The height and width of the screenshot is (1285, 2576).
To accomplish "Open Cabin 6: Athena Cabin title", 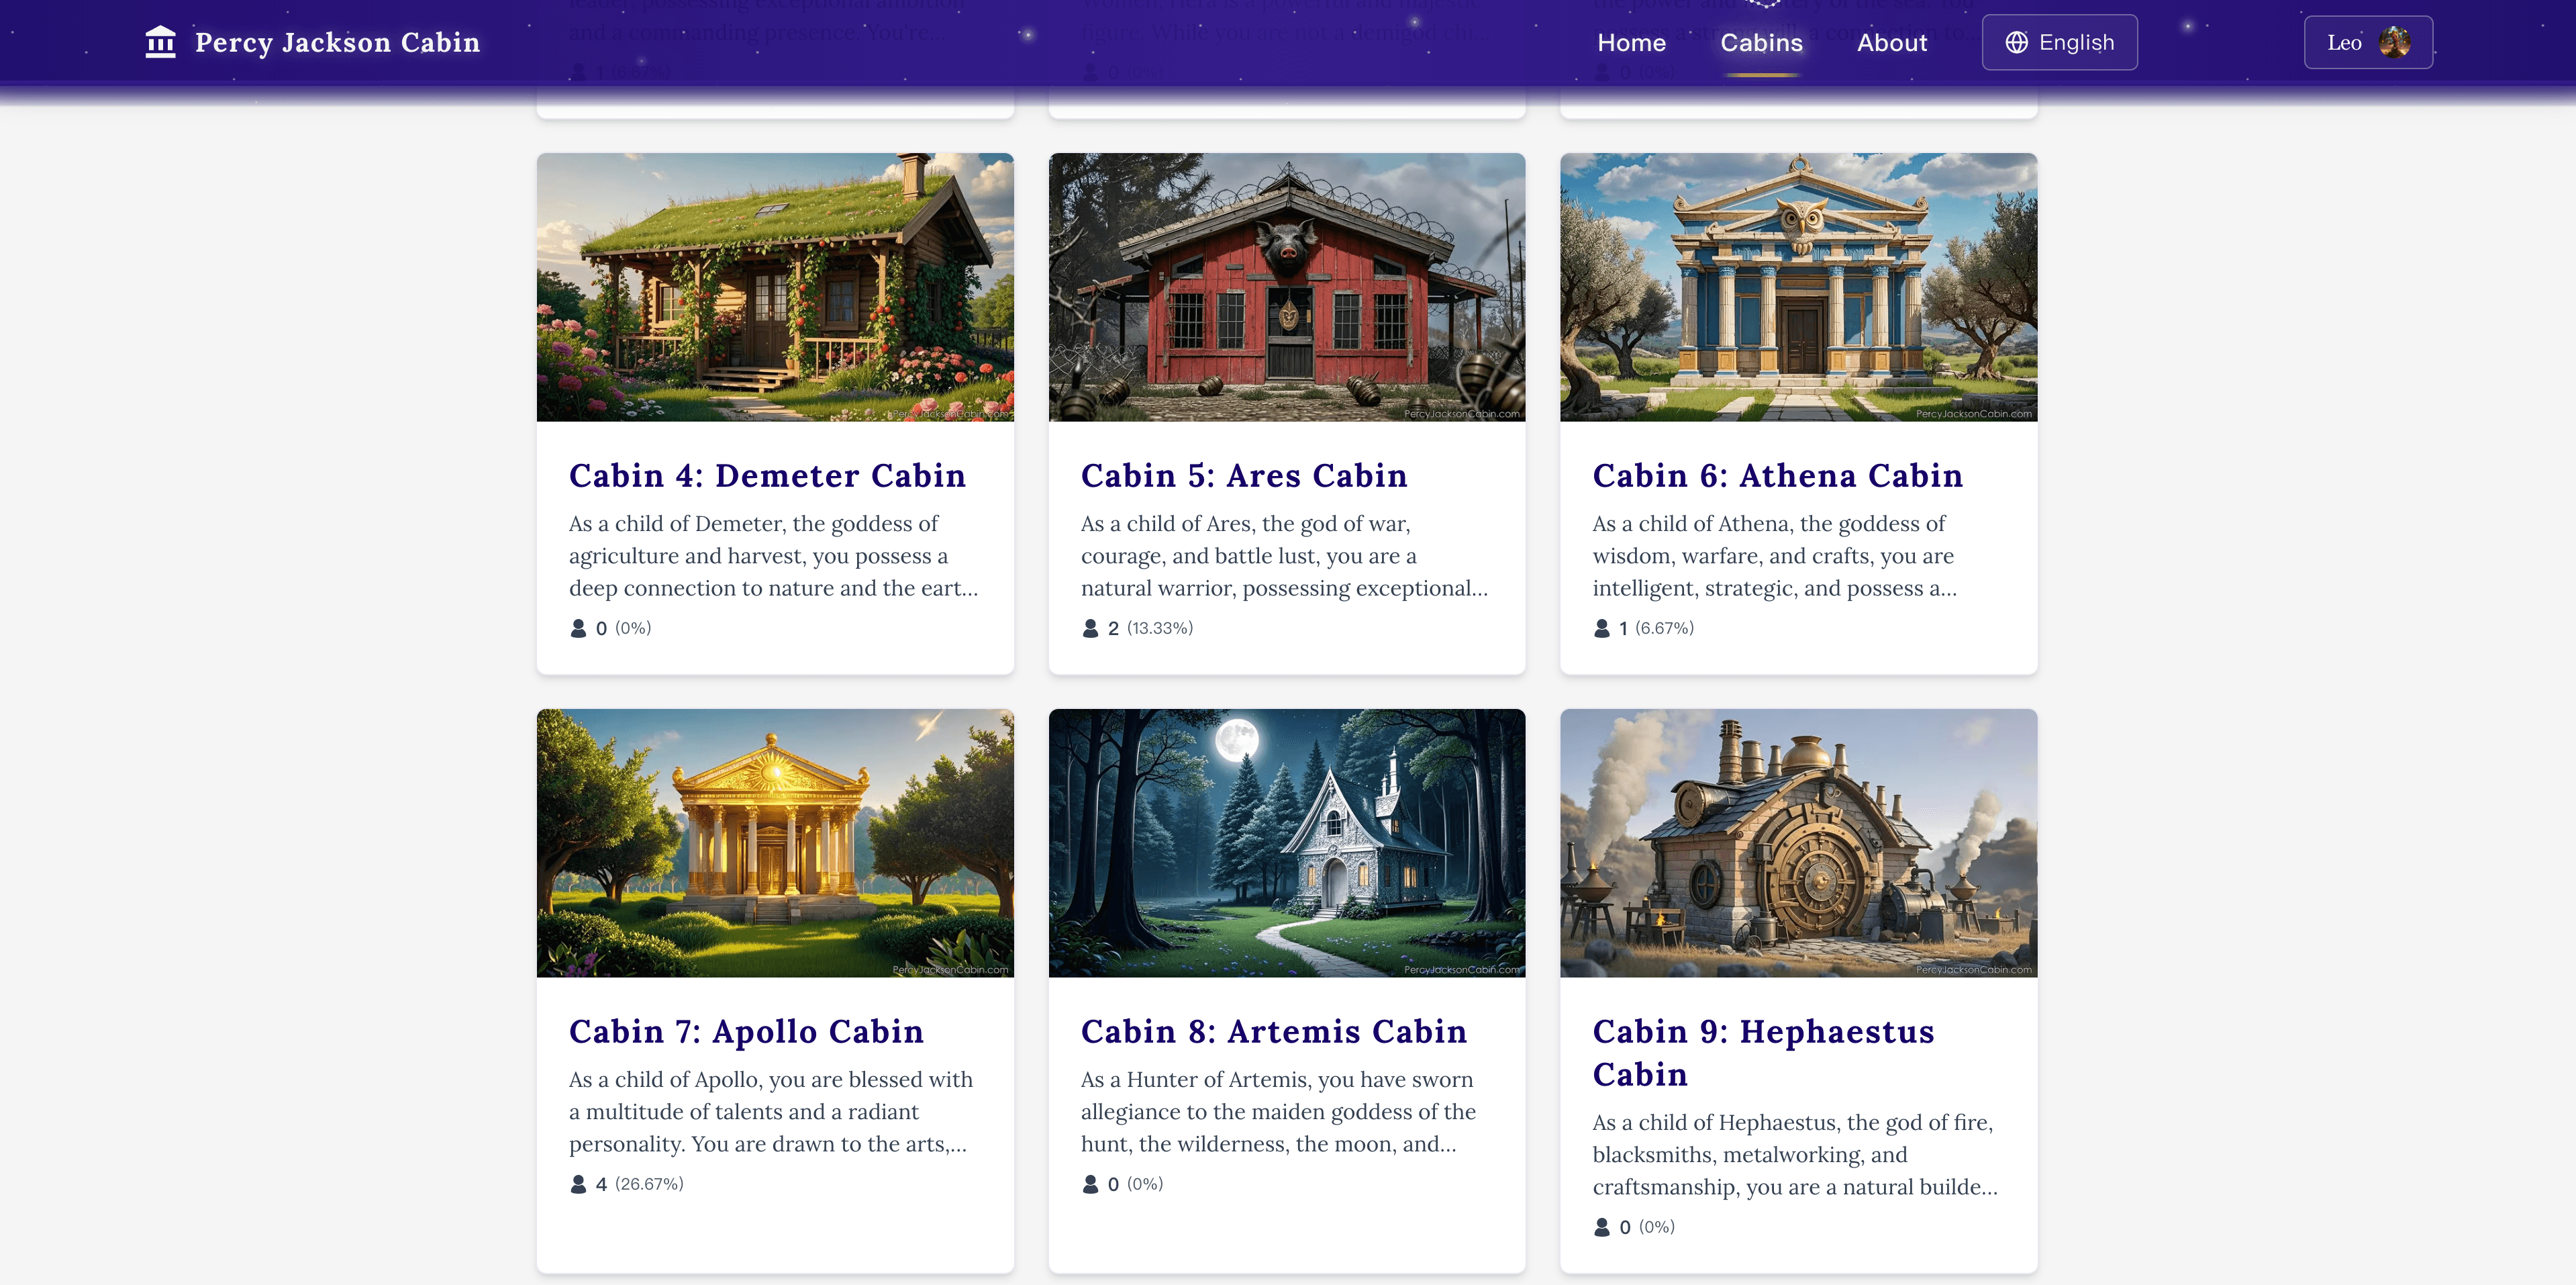I will click(1777, 476).
